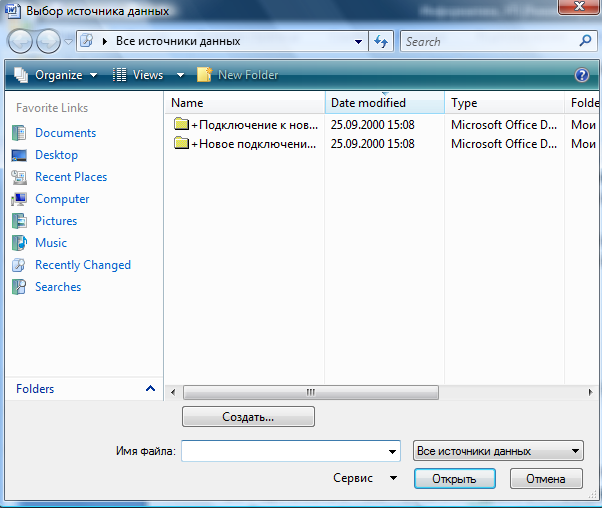The image size is (602, 508).
Task: Expand the Views dropdown arrow
Action: tap(180, 75)
